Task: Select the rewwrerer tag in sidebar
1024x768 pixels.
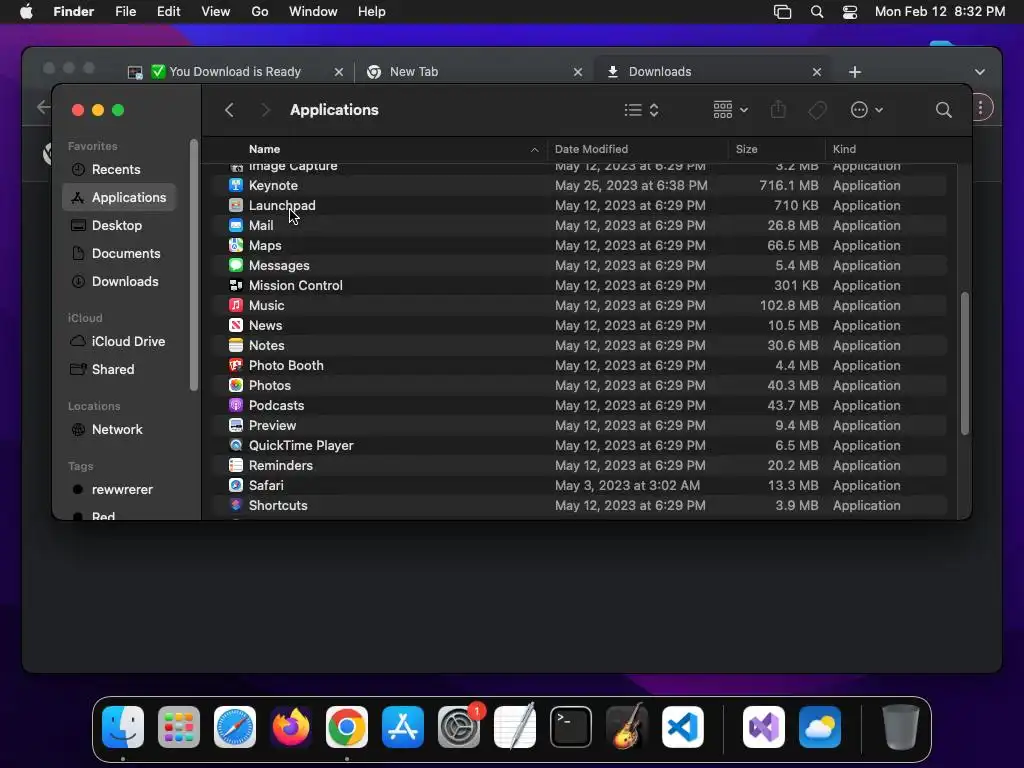Action: click(119, 490)
